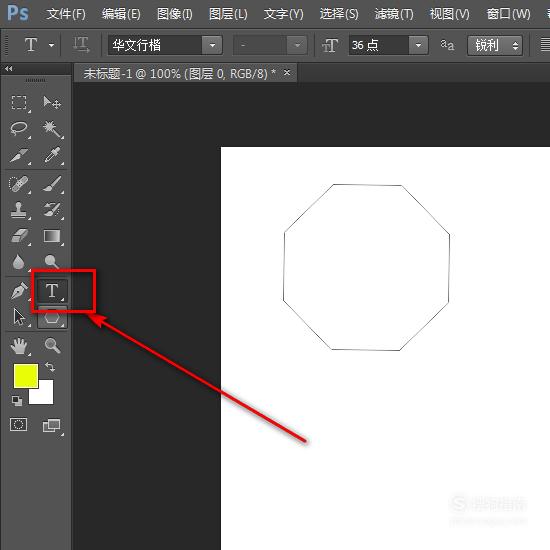Select the Pen tool
Image resolution: width=550 pixels, height=550 pixels.
[19, 291]
